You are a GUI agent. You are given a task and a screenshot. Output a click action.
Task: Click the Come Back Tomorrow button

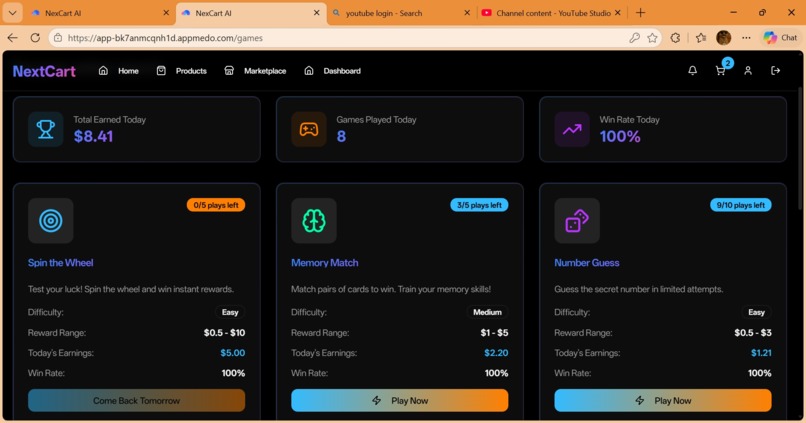136,400
